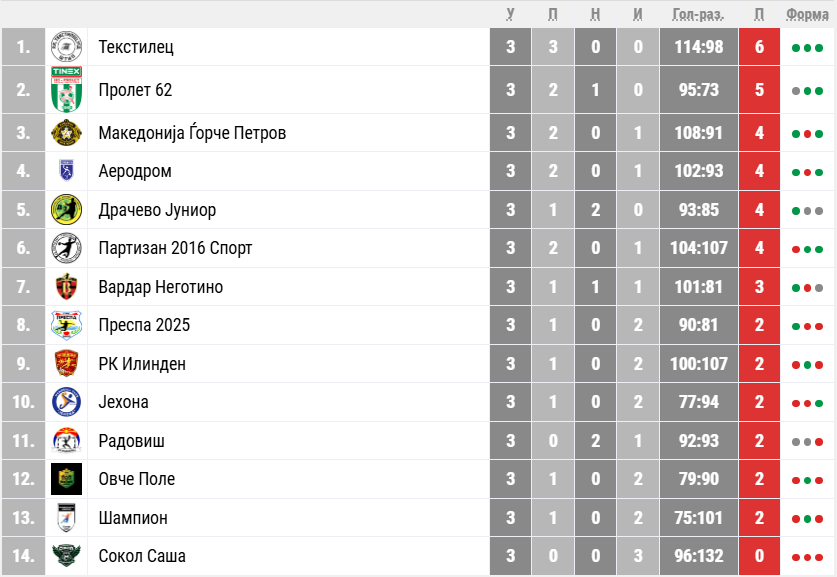This screenshot has width=837, height=577.
Task: Click the Пролет 62 Tinex crest
Action: [66, 90]
